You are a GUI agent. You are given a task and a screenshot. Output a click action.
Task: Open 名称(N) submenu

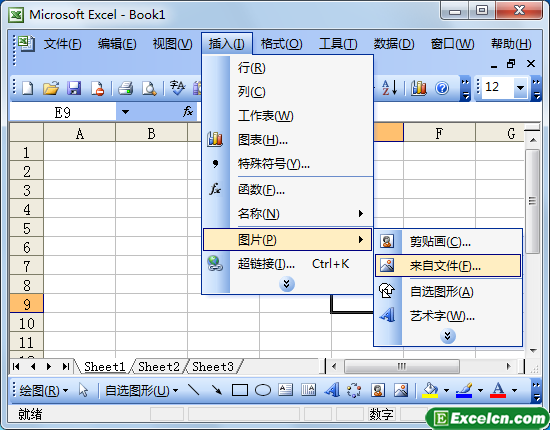point(287,213)
